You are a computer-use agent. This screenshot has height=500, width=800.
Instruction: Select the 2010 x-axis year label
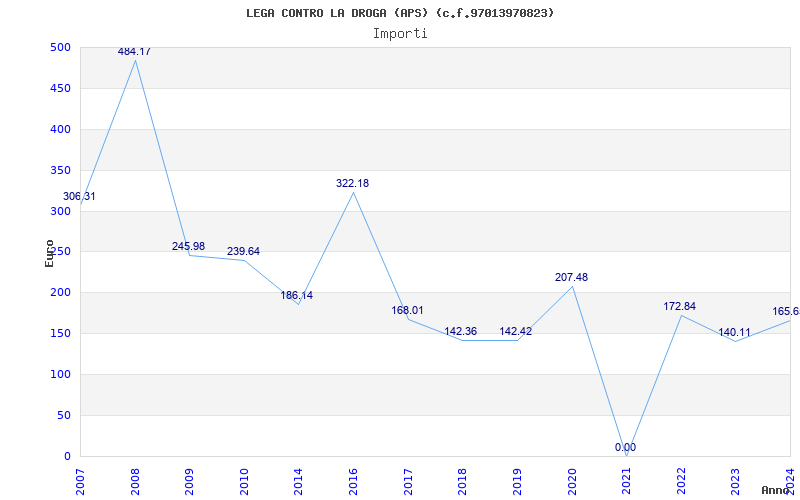244,482
